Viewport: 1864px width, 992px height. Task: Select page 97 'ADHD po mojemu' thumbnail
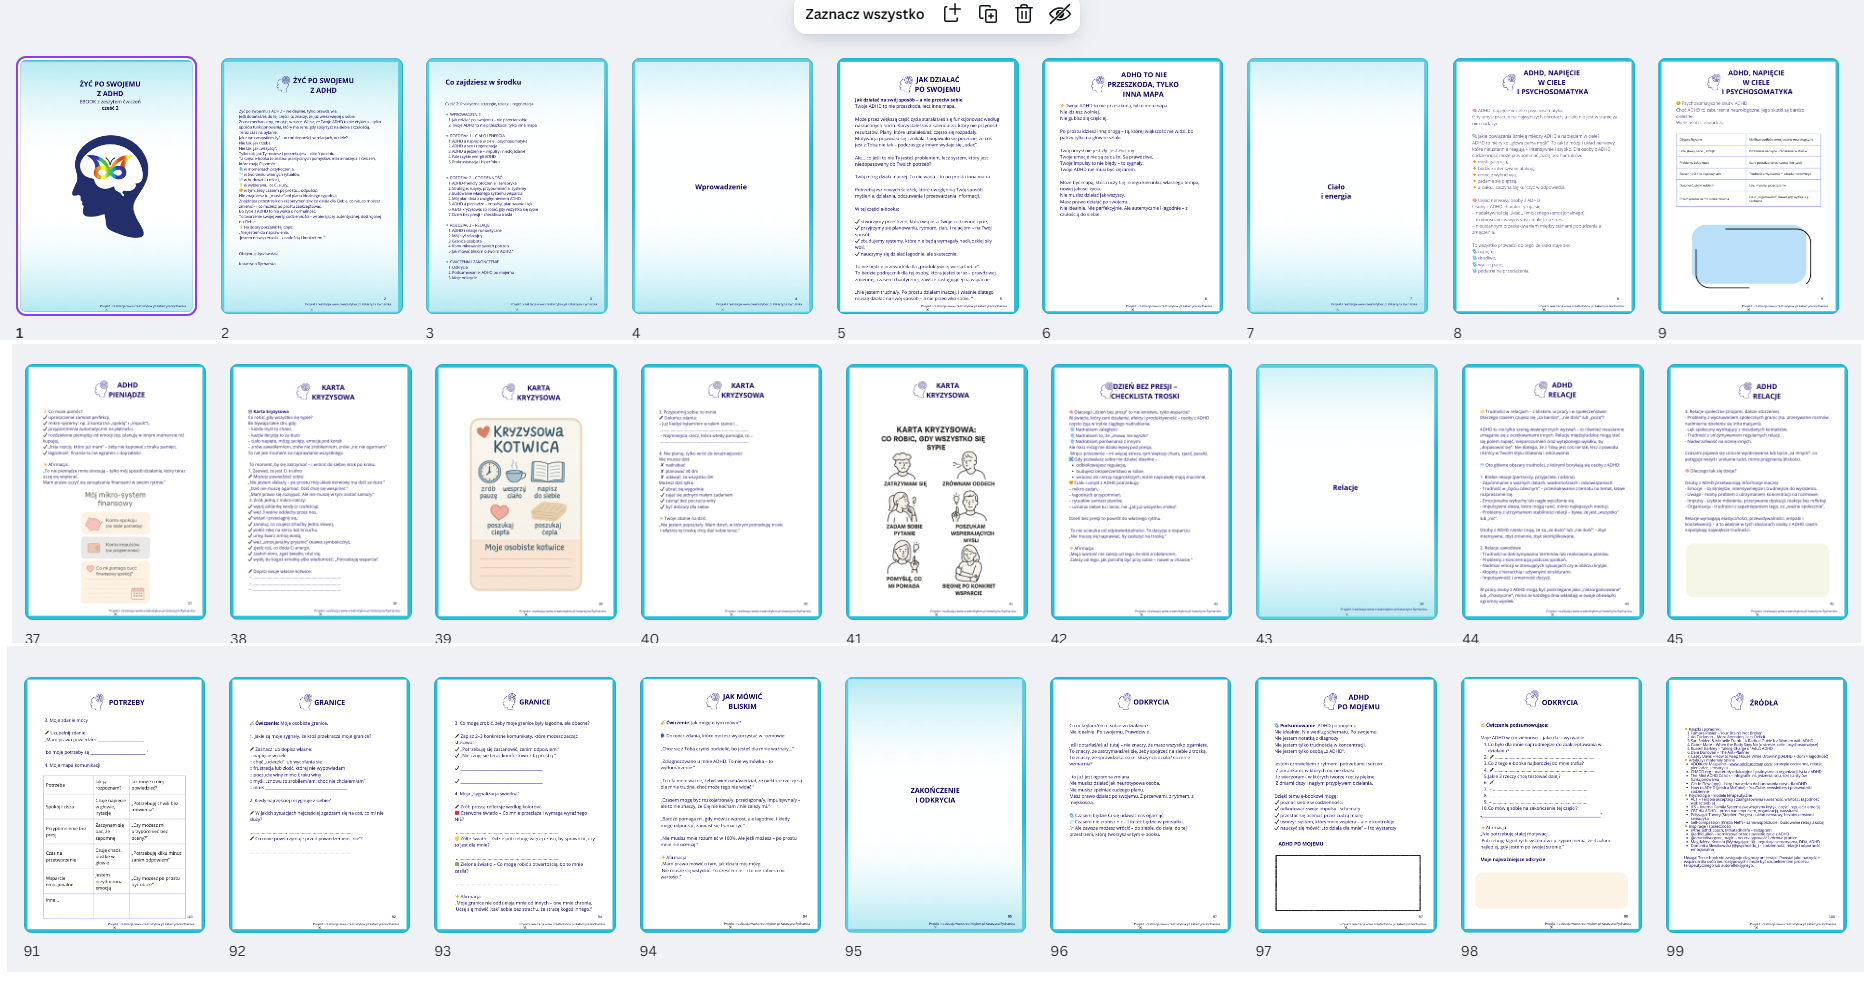coord(1346,804)
